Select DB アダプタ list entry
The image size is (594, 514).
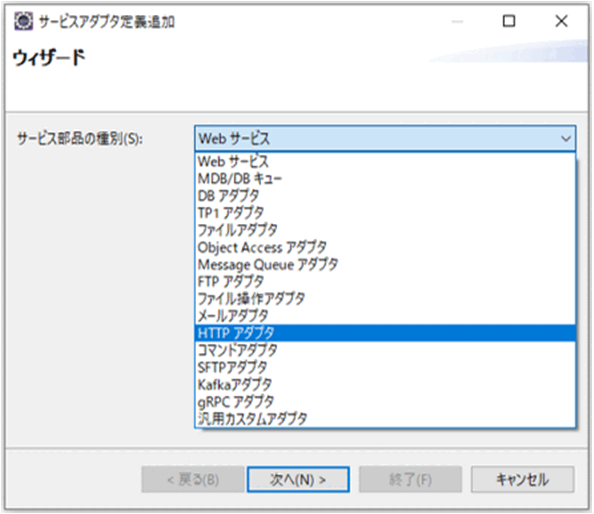coord(385,196)
